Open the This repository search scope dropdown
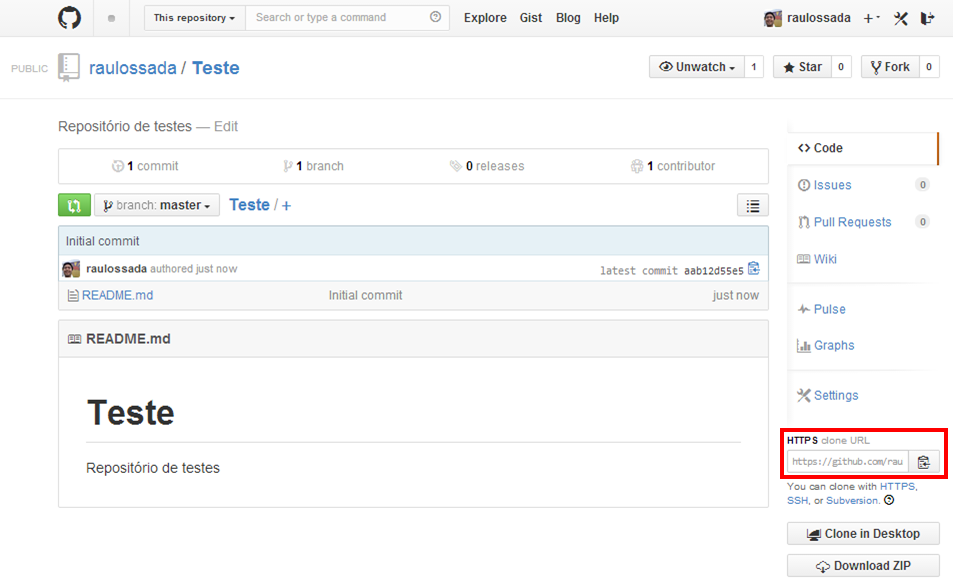Viewport: 953px width, 586px height. coord(194,18)
